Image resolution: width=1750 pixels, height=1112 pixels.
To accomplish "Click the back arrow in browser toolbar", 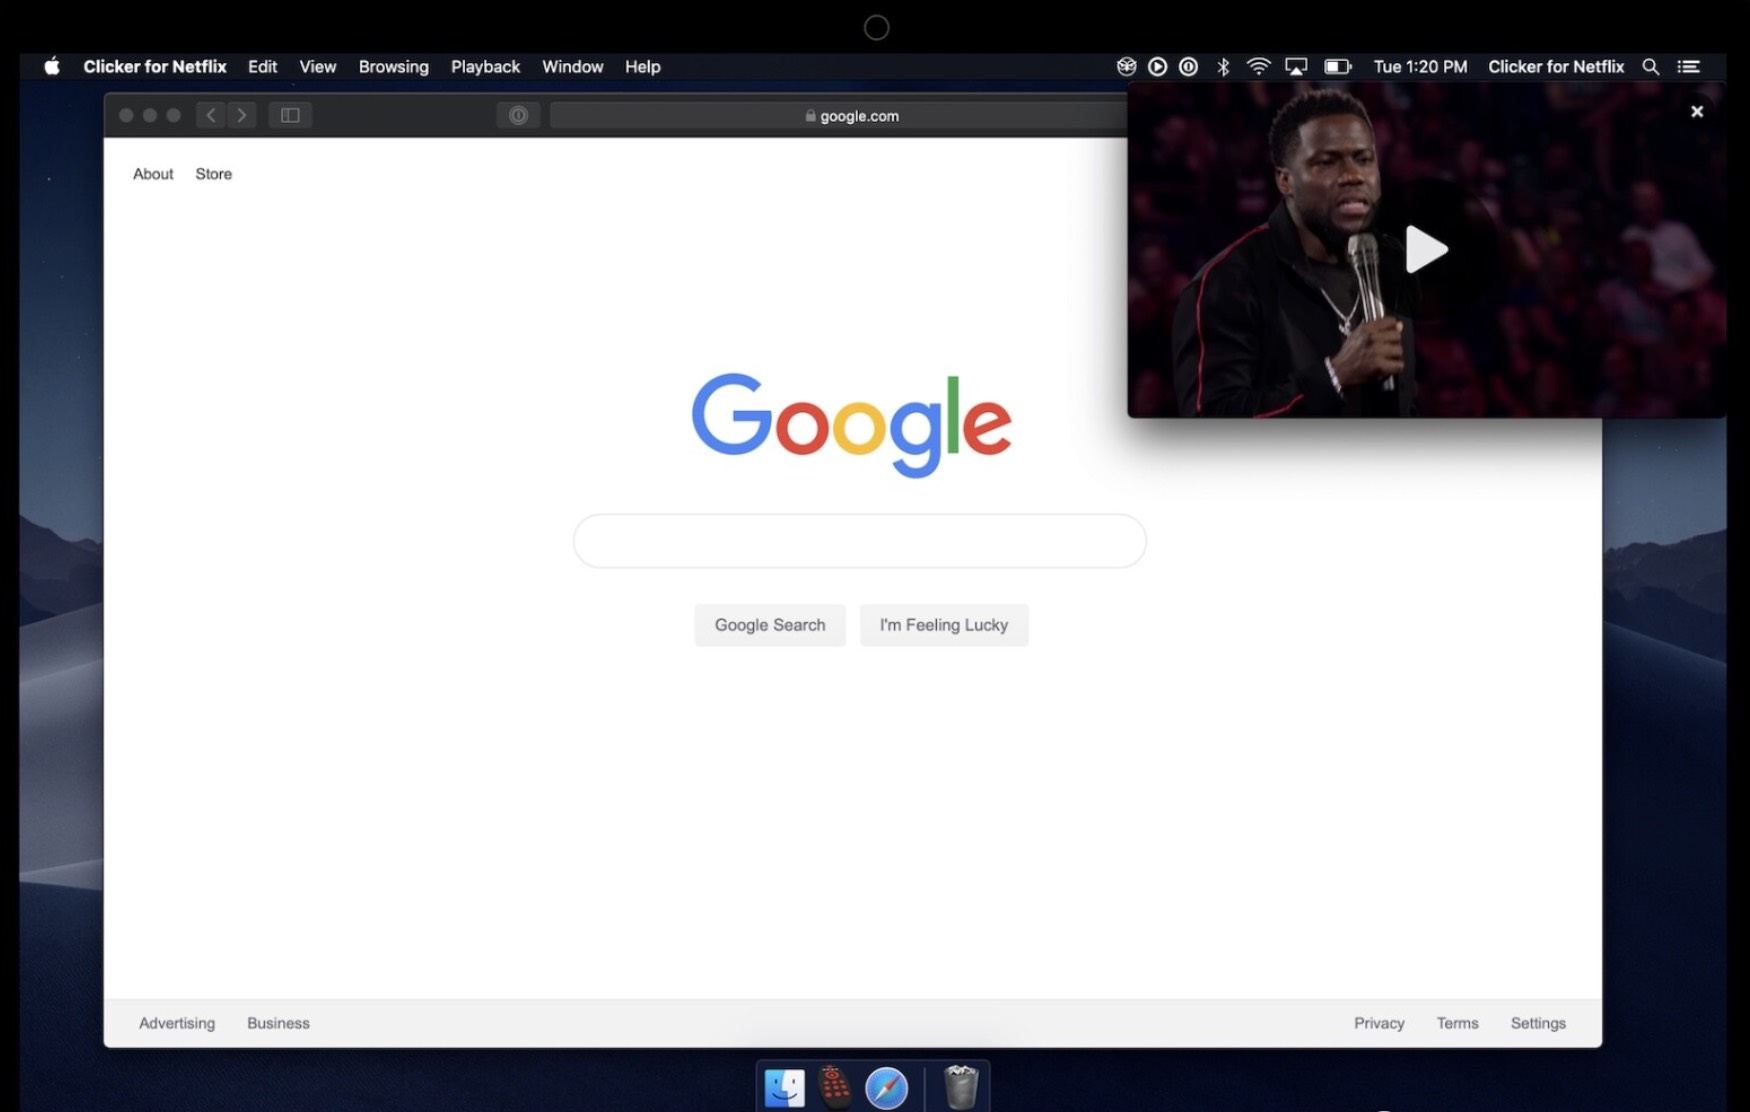I will click(210, 115).
